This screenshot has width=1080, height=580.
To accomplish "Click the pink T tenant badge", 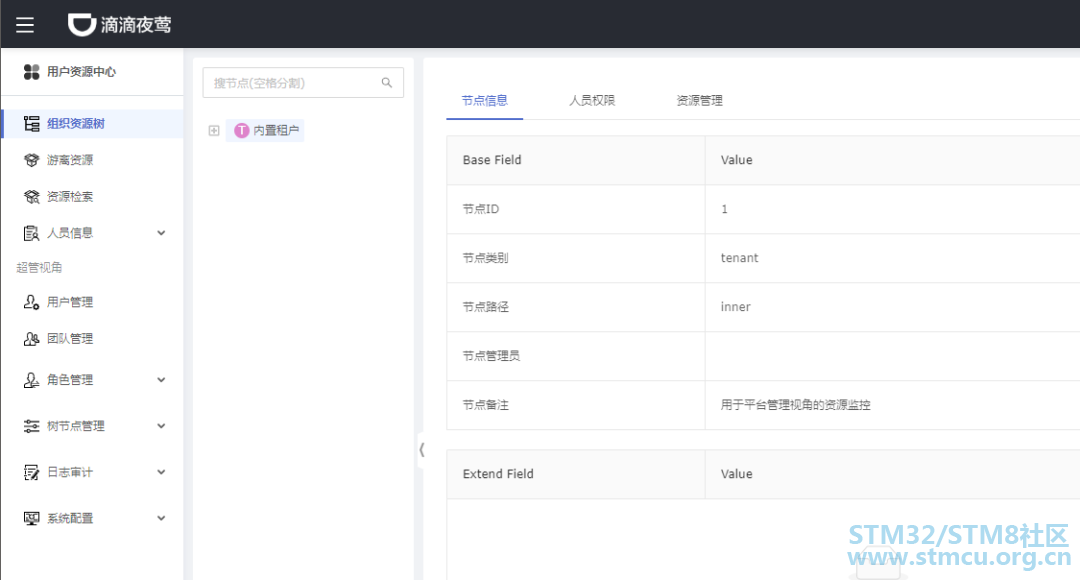I will click(241, 130).
